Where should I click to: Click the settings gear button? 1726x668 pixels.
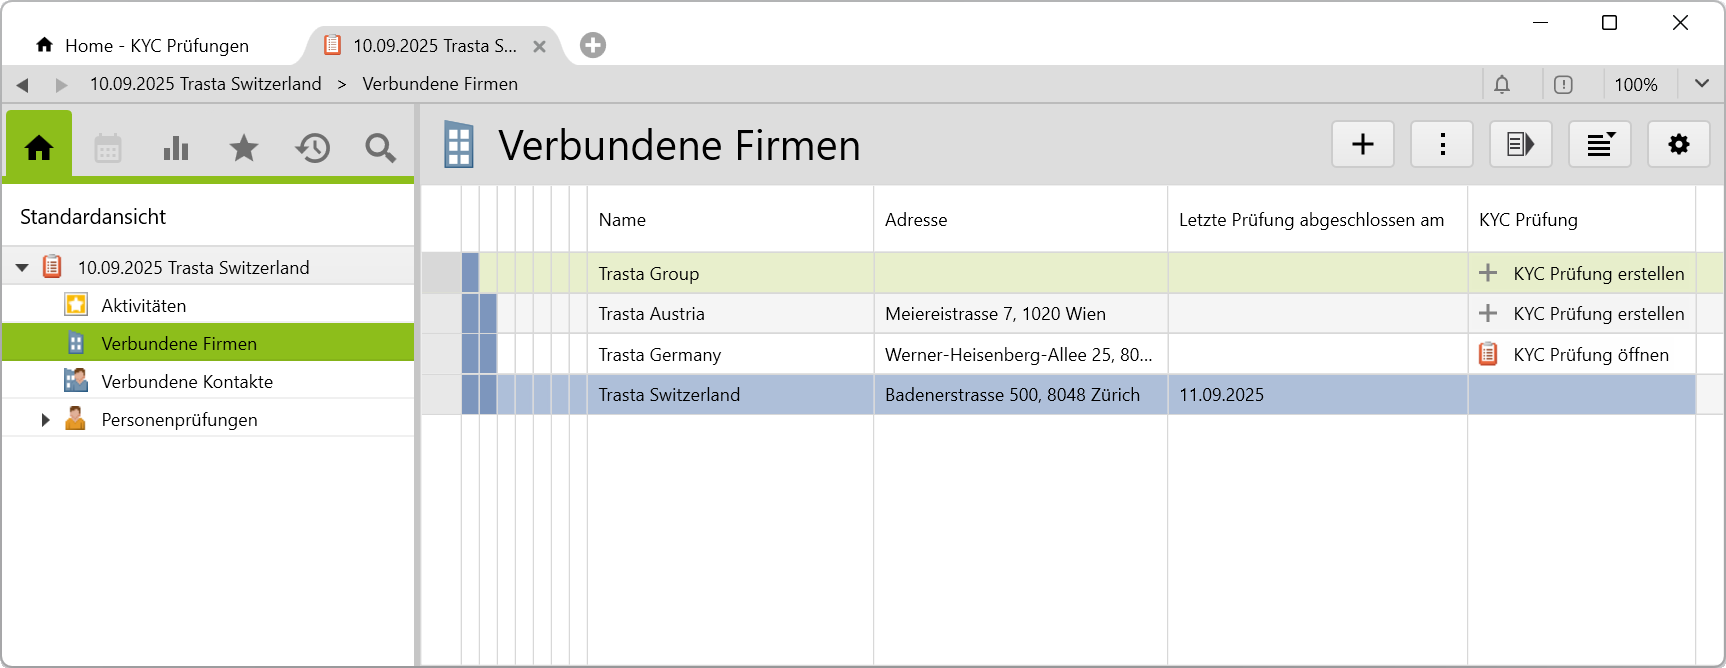click(1678, 145)
